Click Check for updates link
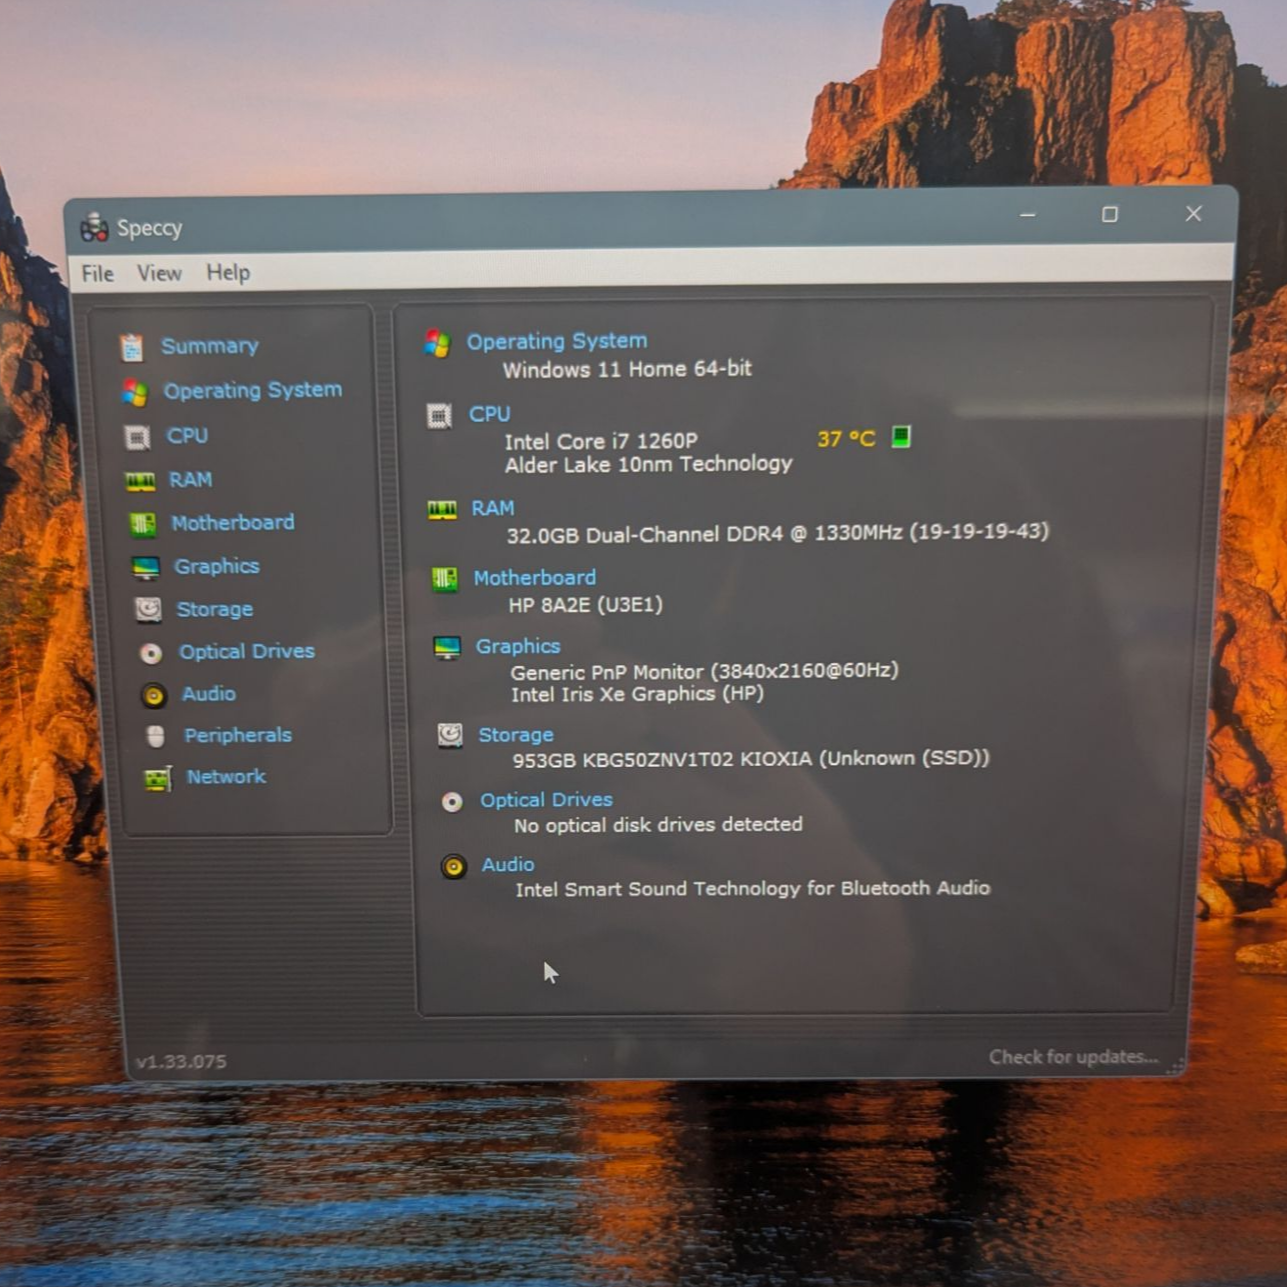 (1073, 1057)
